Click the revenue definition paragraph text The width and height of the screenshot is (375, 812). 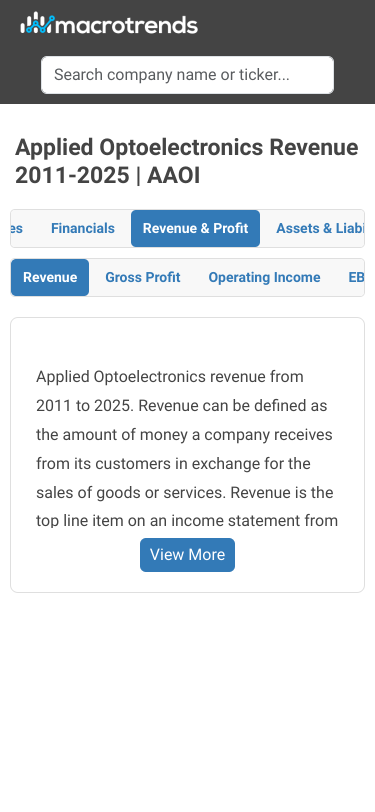click(186, 448)
